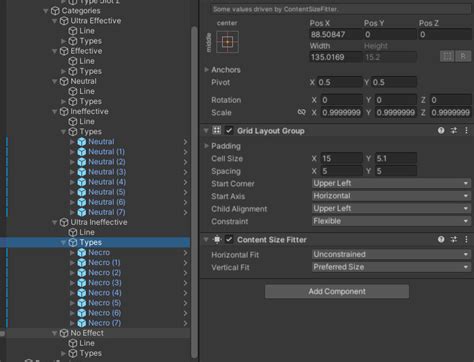
Task: Open prefab arrow for Neutral (1)
Action: pyautogui.click(x=185, y=152)
